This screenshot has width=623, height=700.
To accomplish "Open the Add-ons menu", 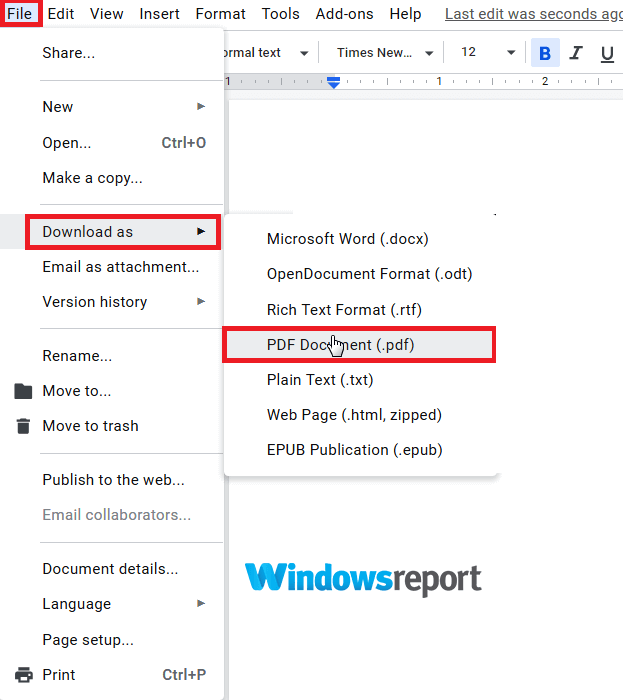I will [345, 14].
